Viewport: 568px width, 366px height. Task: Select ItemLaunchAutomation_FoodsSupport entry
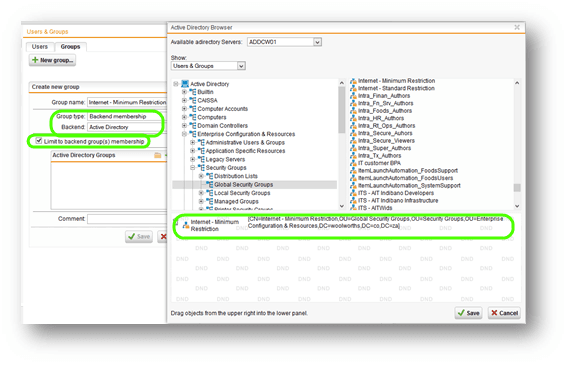[408, 171]
